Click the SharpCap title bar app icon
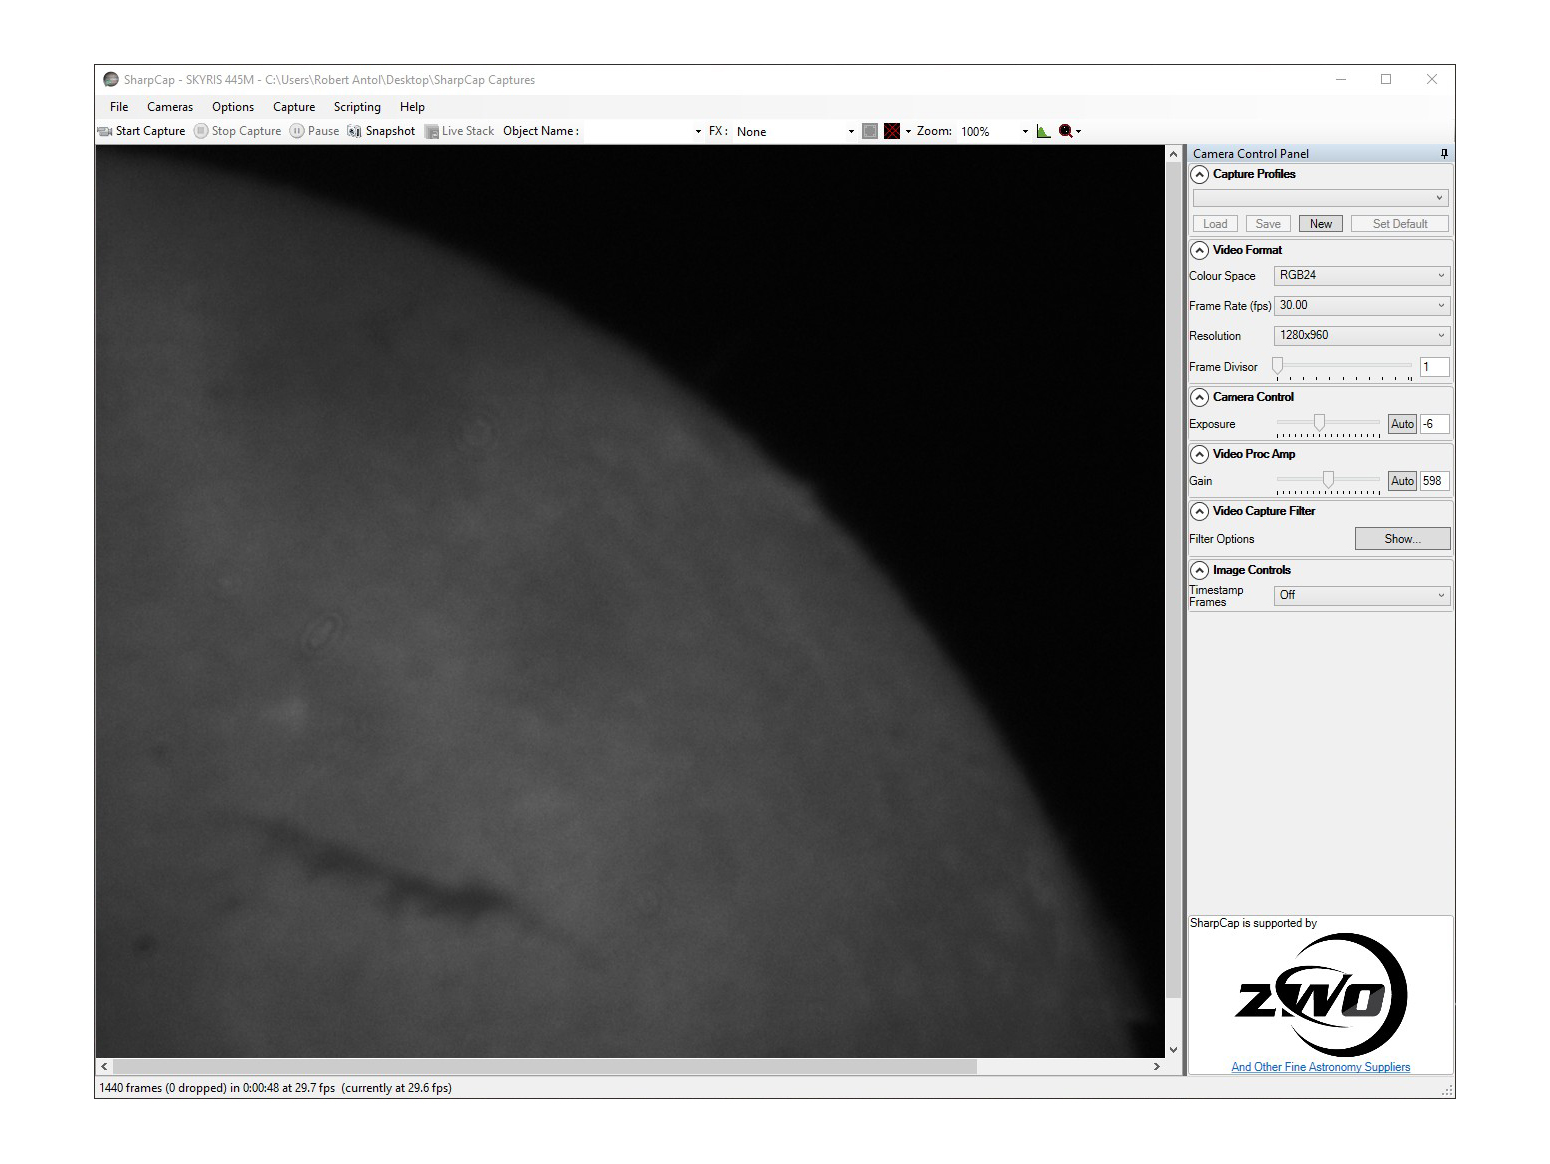Viewport: 1550px width, 1164px height. (x=111, y=80)
